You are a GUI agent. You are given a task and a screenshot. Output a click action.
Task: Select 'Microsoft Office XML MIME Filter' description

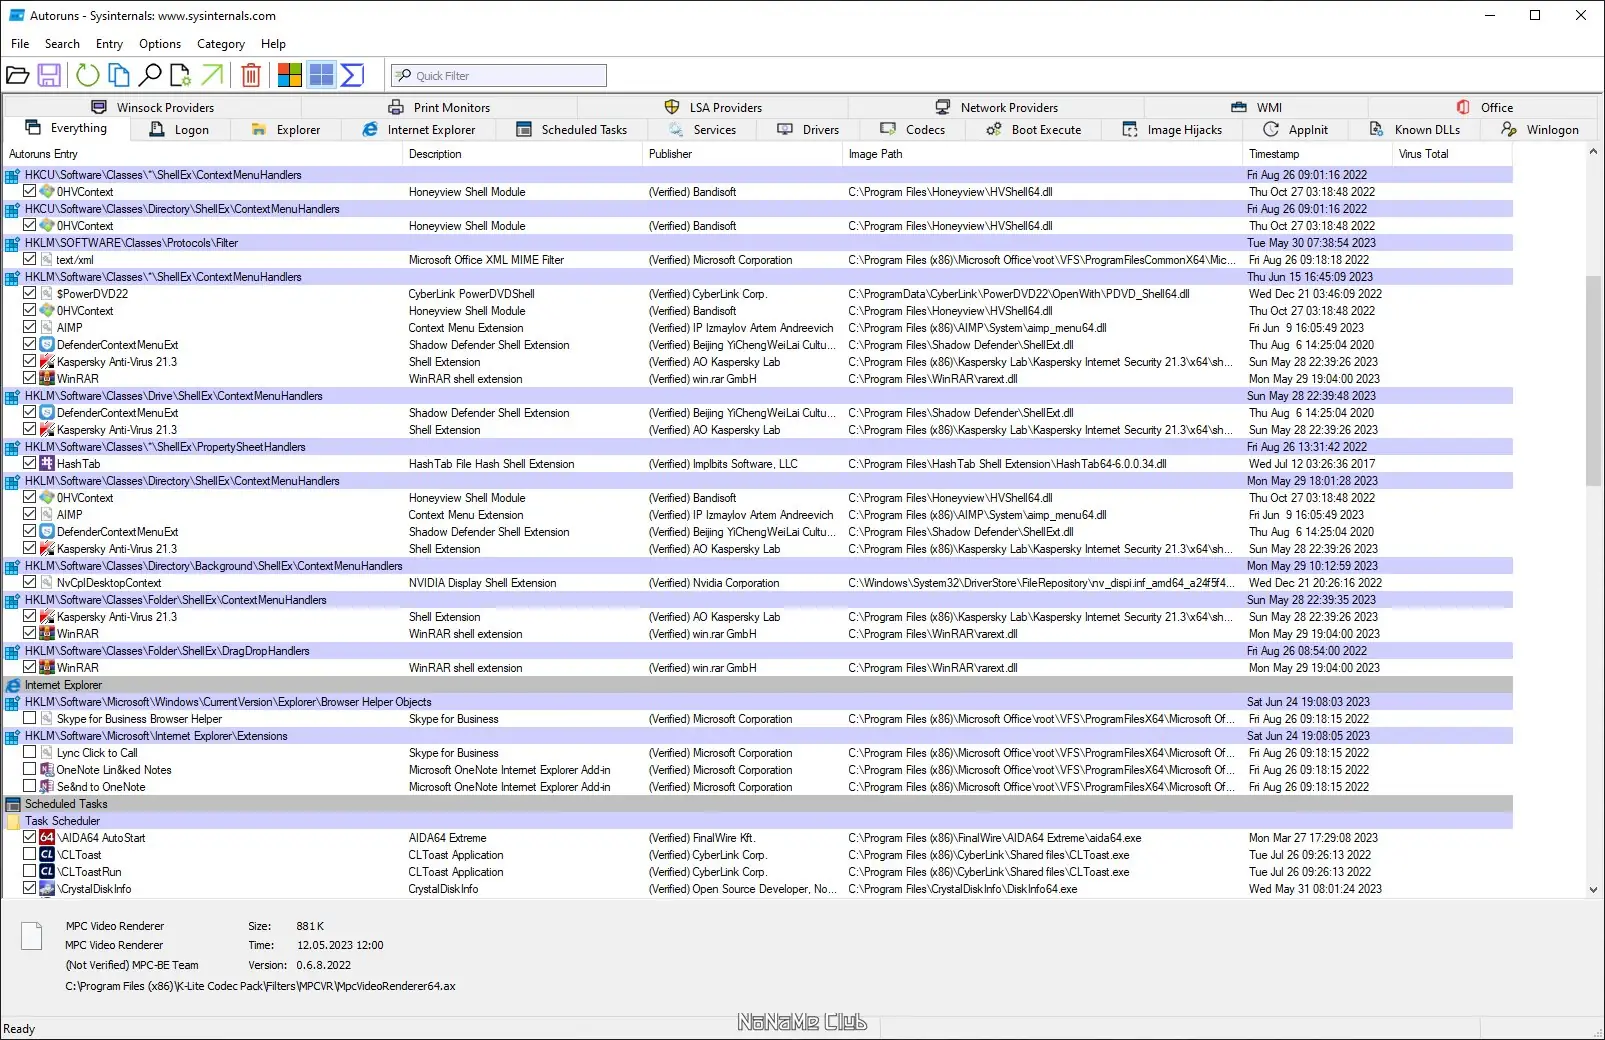[486, 260]
